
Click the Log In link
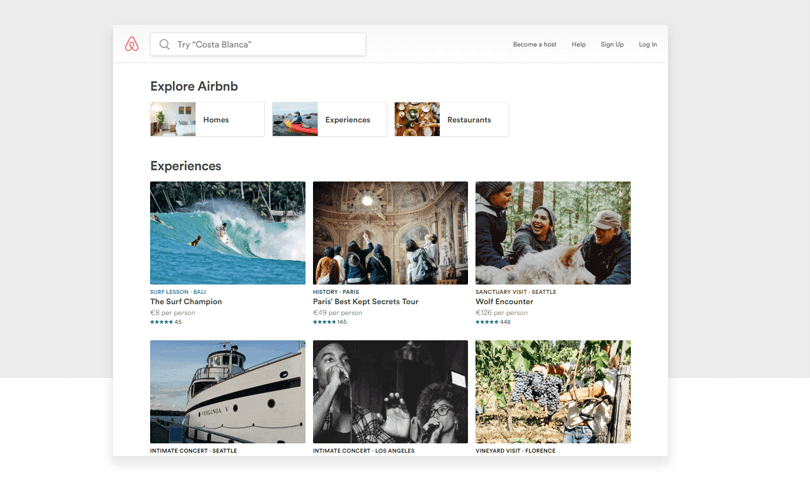pyautogui.click(x=648, y=44)
